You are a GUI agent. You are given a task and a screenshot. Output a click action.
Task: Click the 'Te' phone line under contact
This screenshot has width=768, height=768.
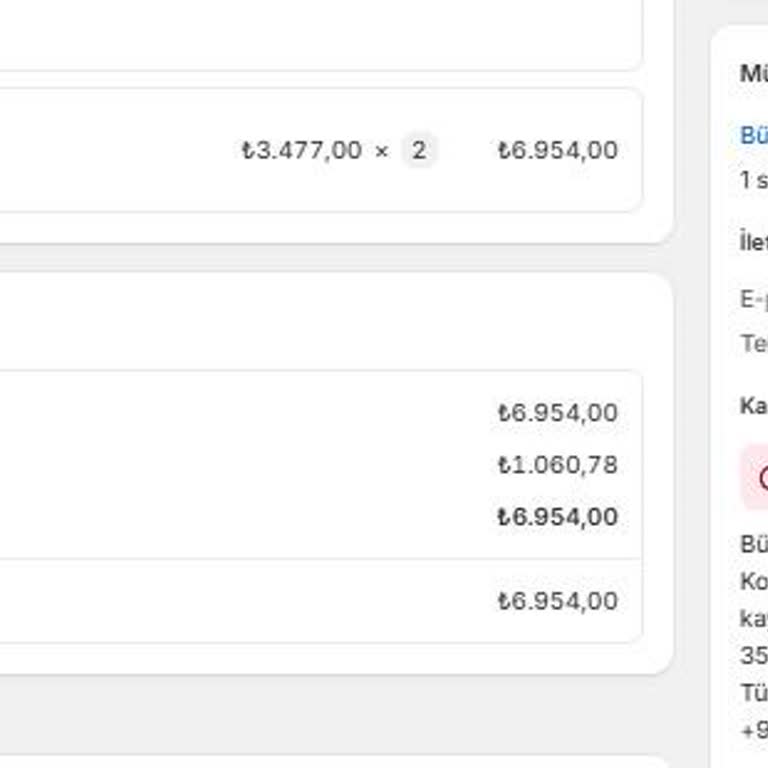click(x=753, y=344)
